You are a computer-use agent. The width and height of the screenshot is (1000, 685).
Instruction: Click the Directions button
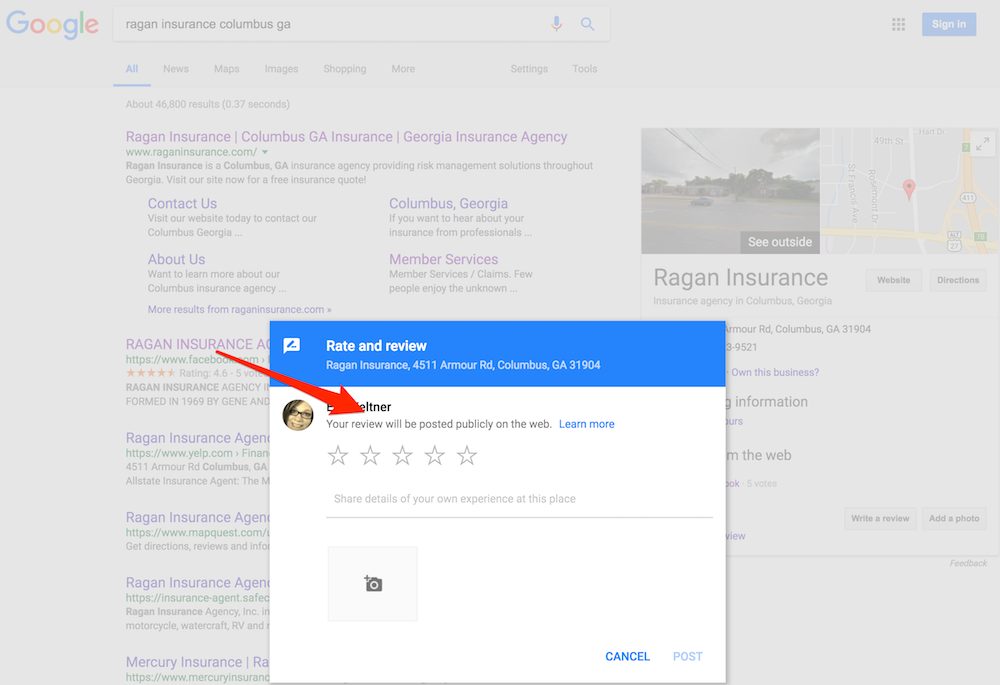click(x=958, y=280)
